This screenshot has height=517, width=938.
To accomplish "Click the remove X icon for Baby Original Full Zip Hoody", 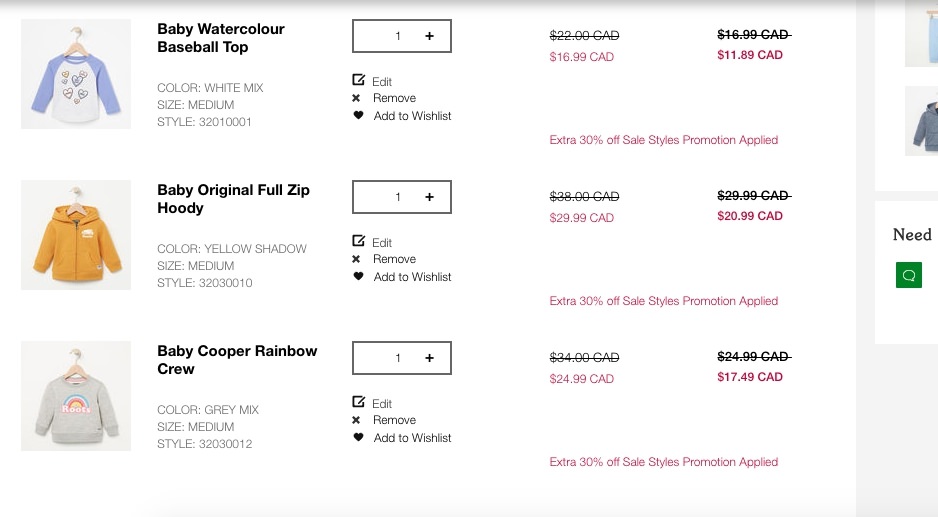I will click(356, 259).
